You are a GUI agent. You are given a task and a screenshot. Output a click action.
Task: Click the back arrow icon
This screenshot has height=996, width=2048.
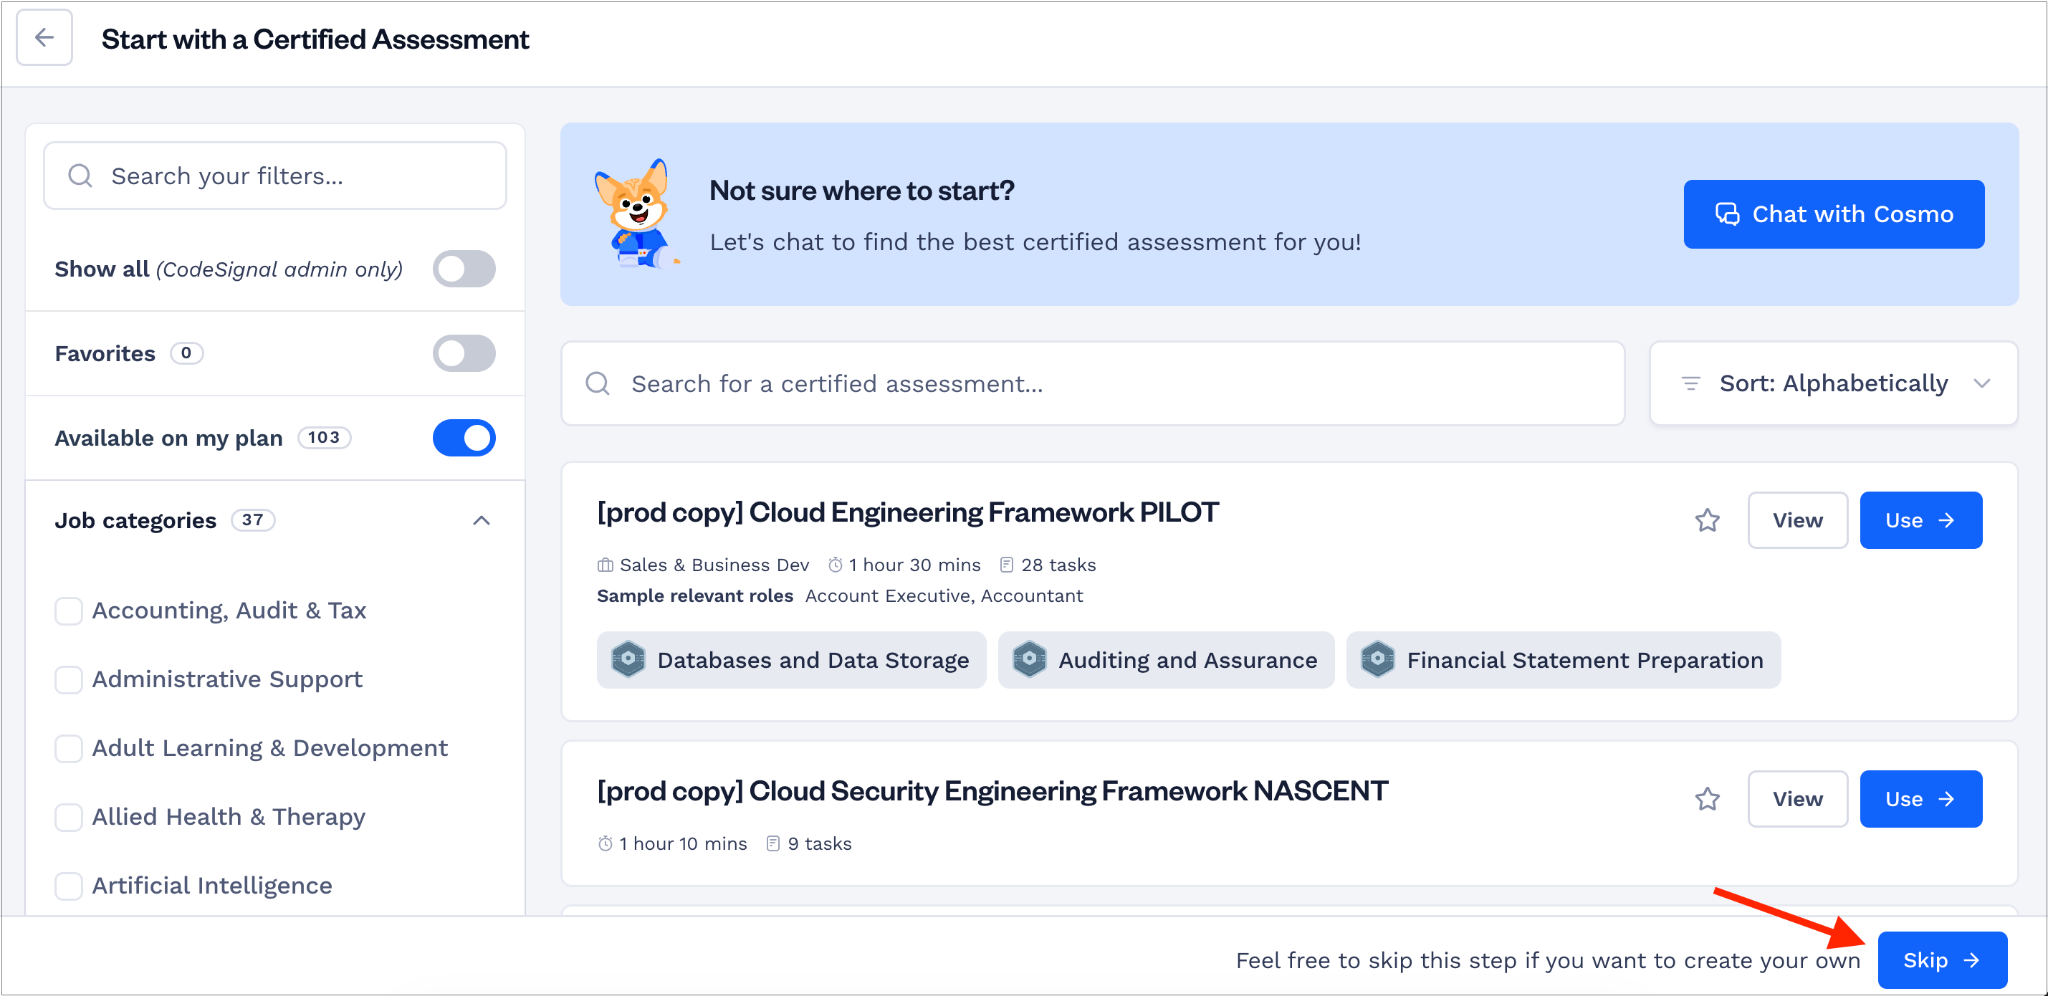point(44,38)
